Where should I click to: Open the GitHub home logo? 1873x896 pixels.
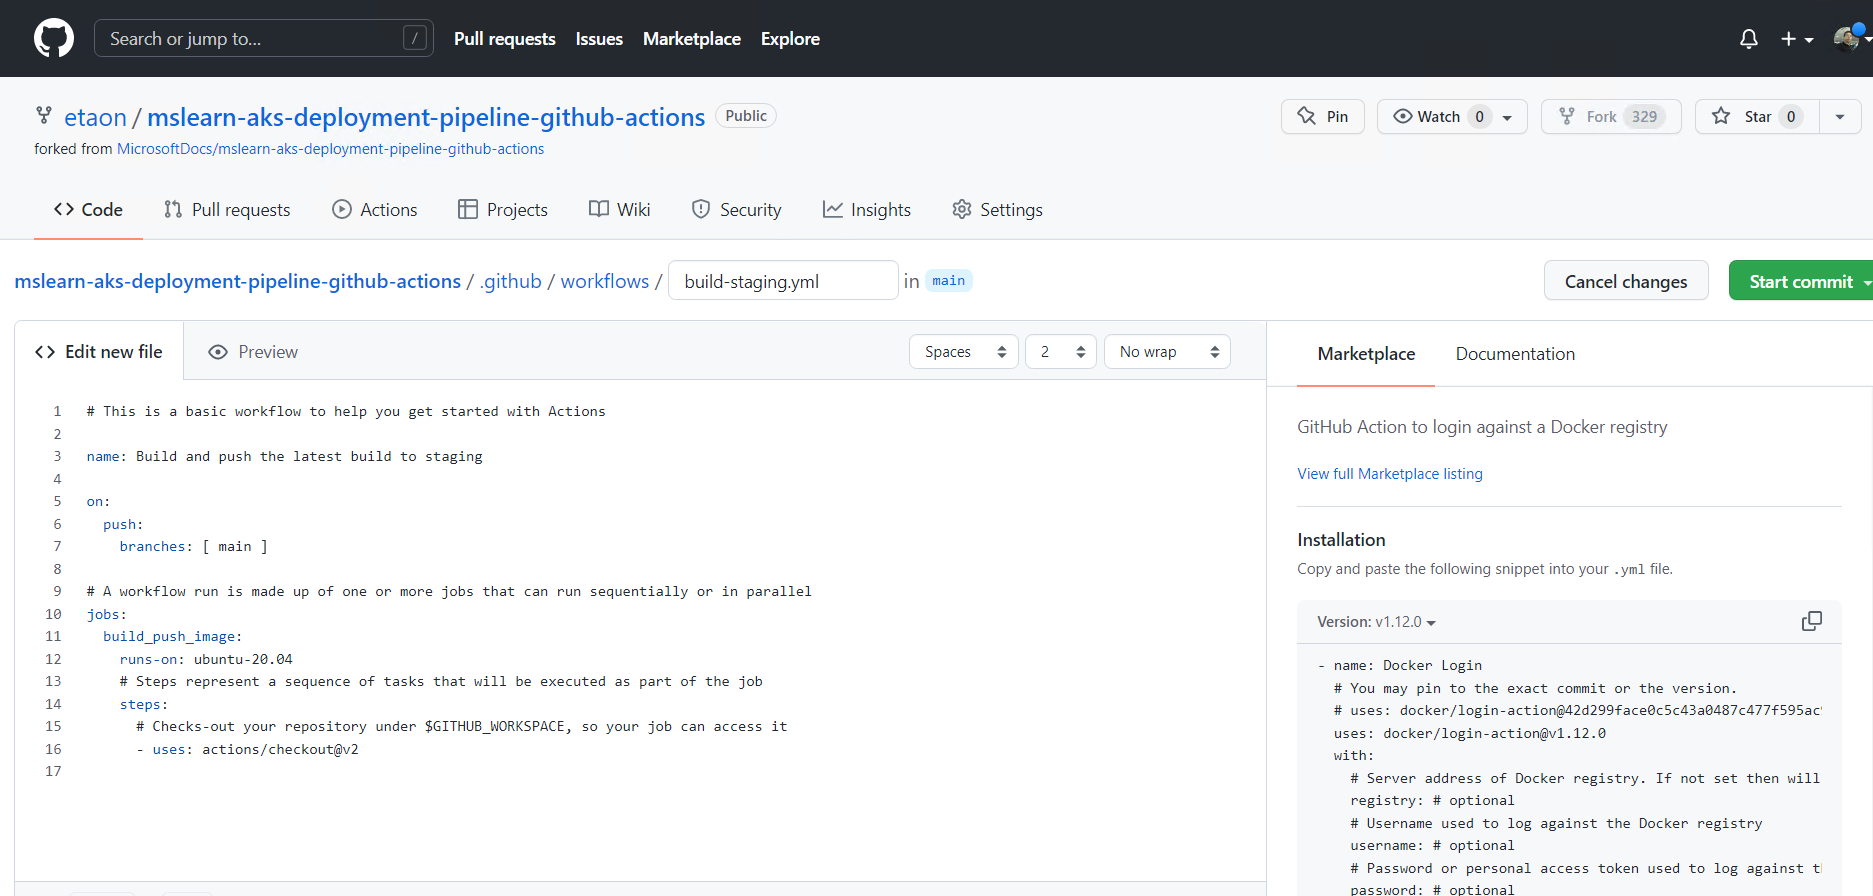tap(54, 39)
